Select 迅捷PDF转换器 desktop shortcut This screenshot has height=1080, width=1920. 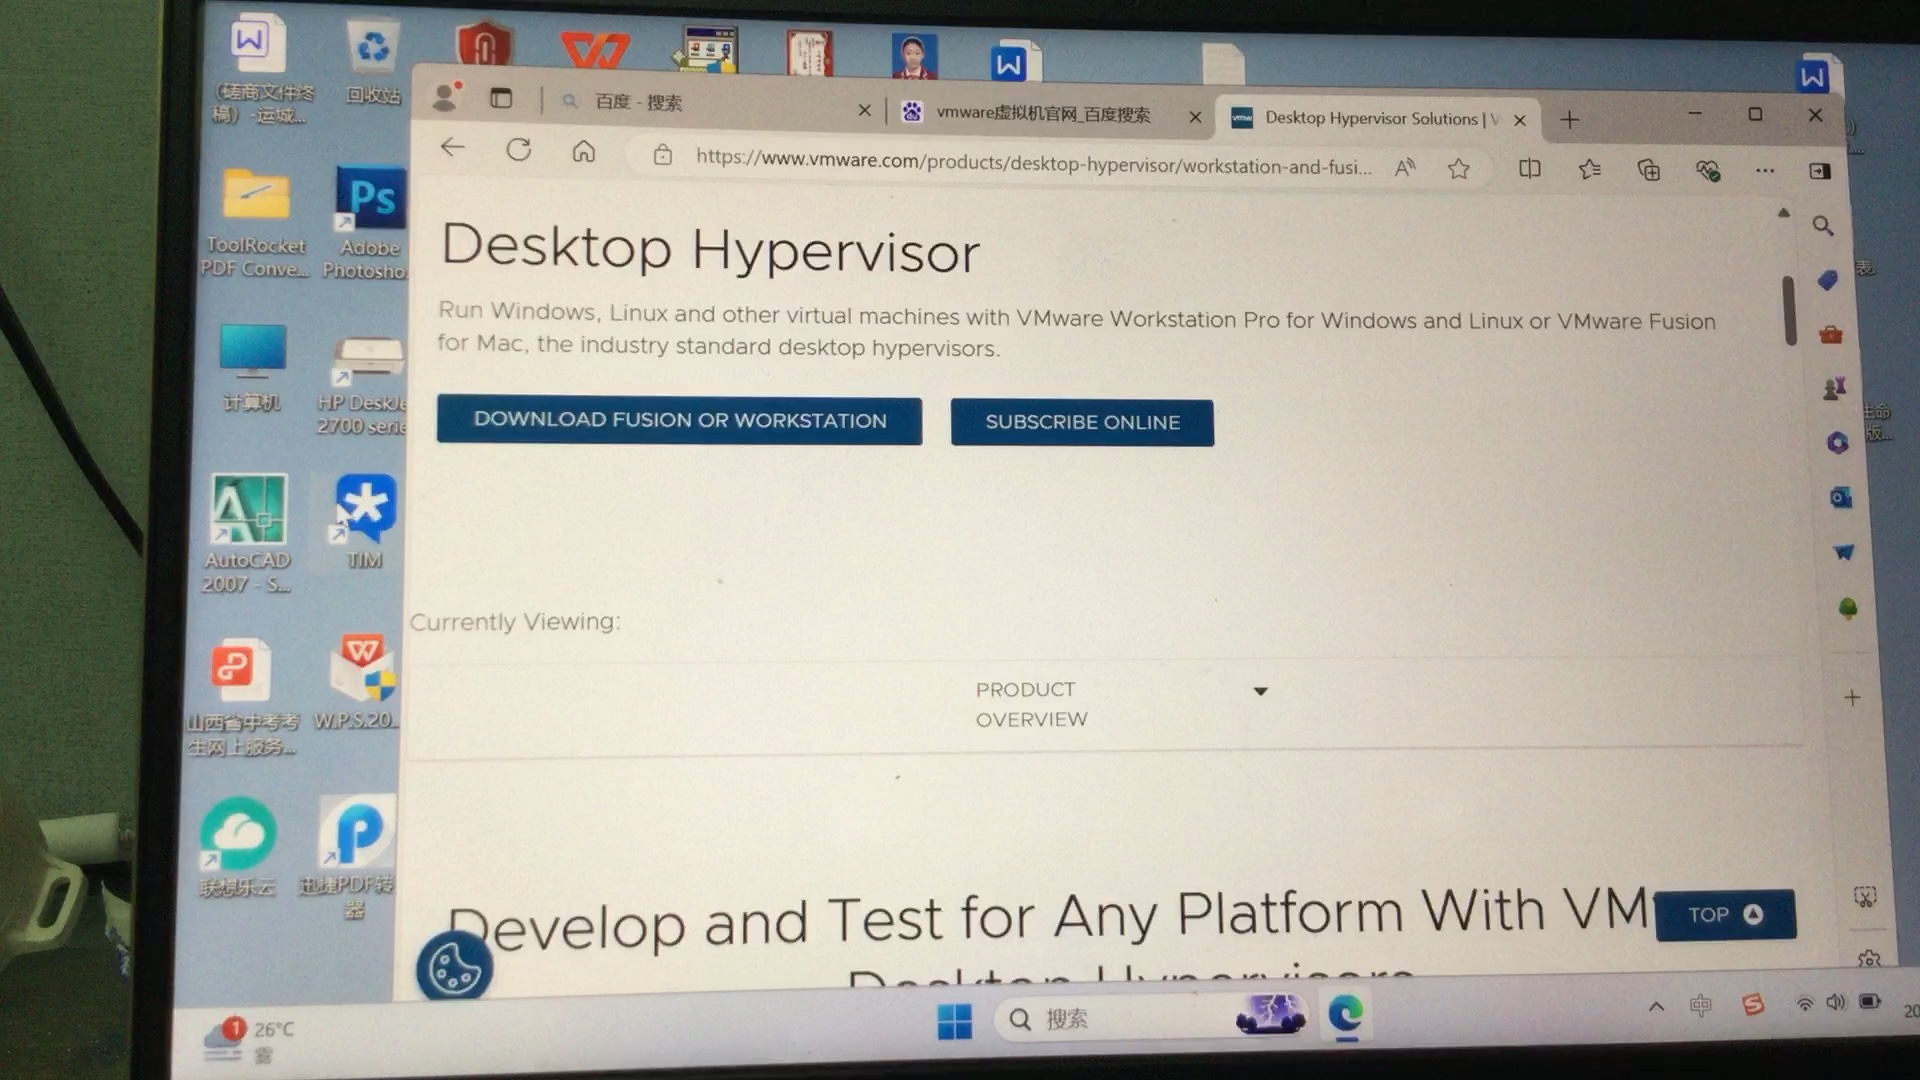[352, 858]
